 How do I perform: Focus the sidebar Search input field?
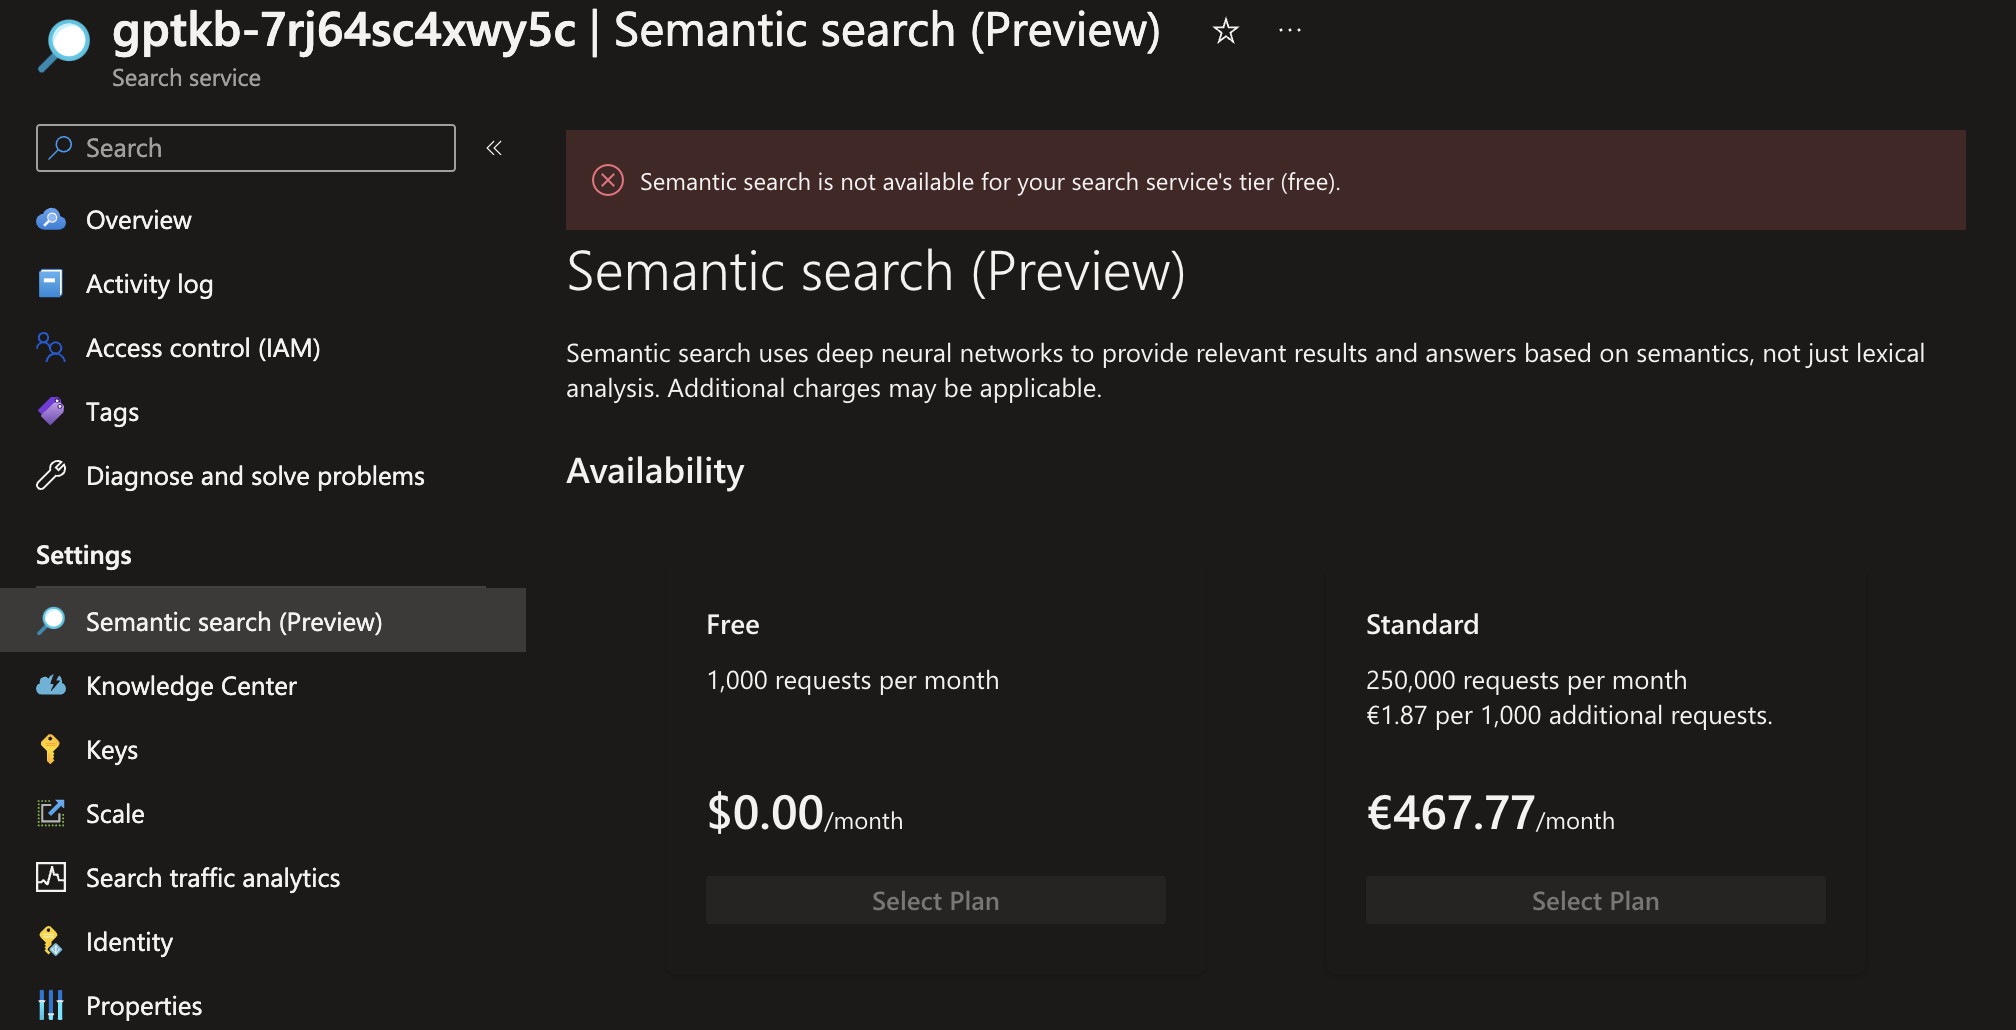click(x=246, y=148)
